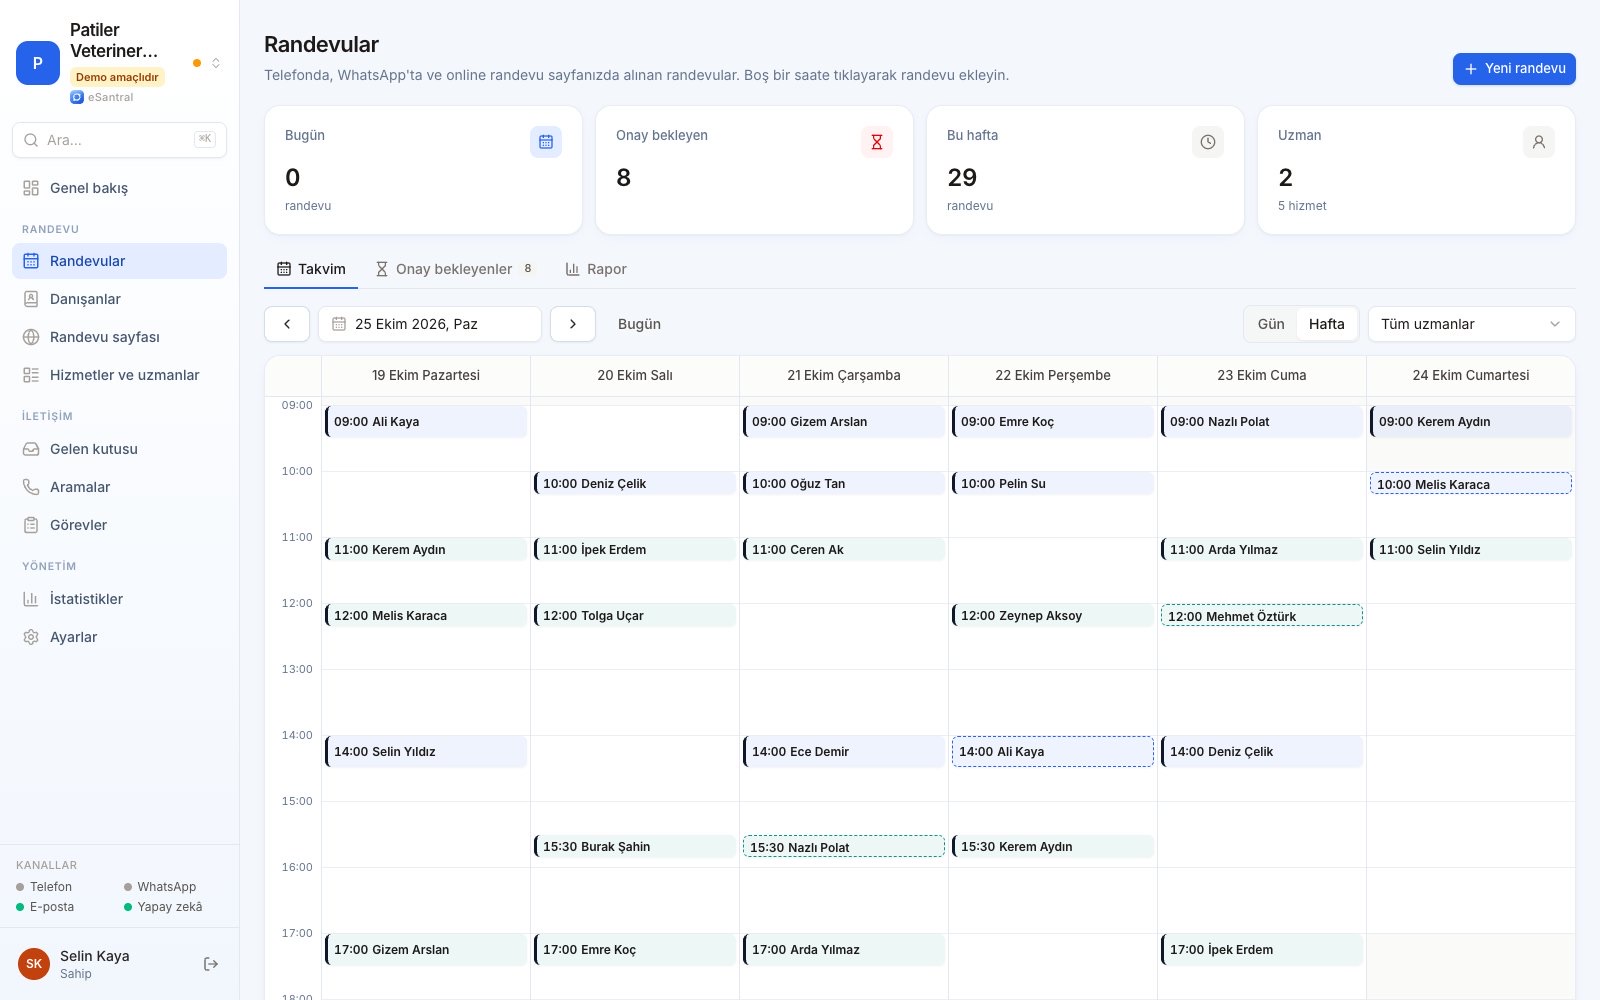Click the WhatsApp channel status
Screen dimensions: 1600x1000
click(x=160, y=887)
